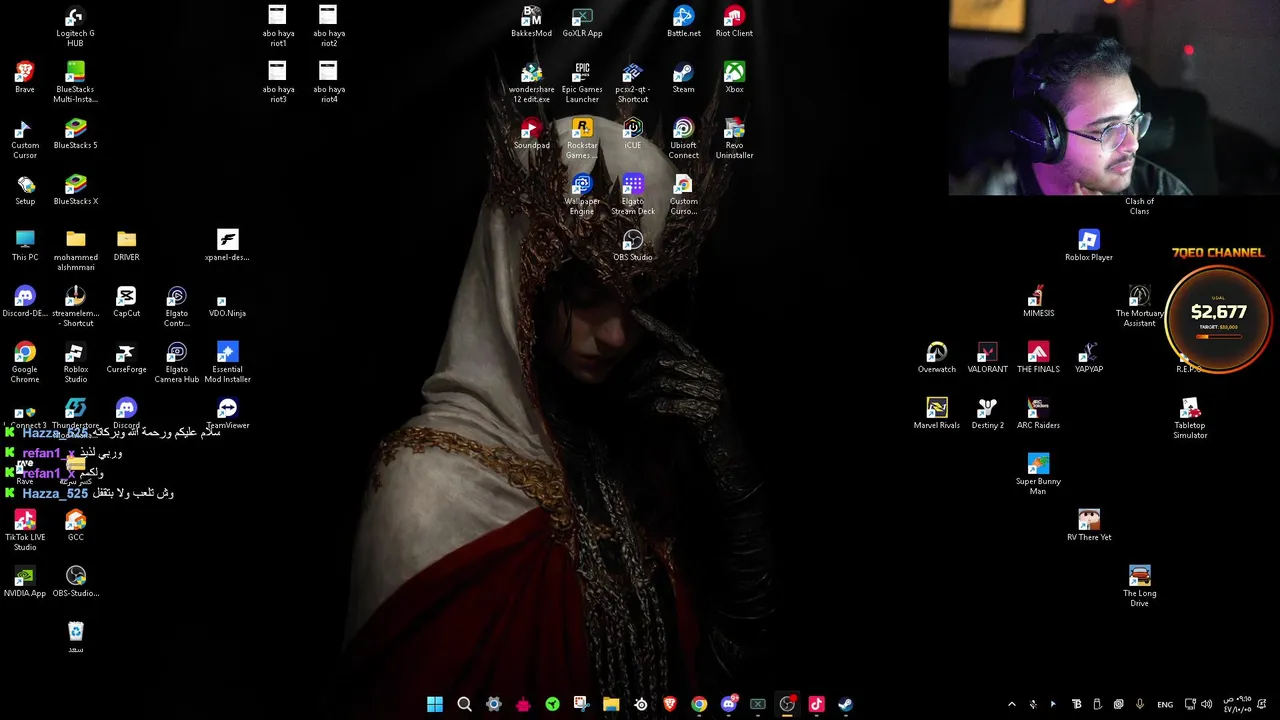Open taskbar Search

(x=464, y=704)
